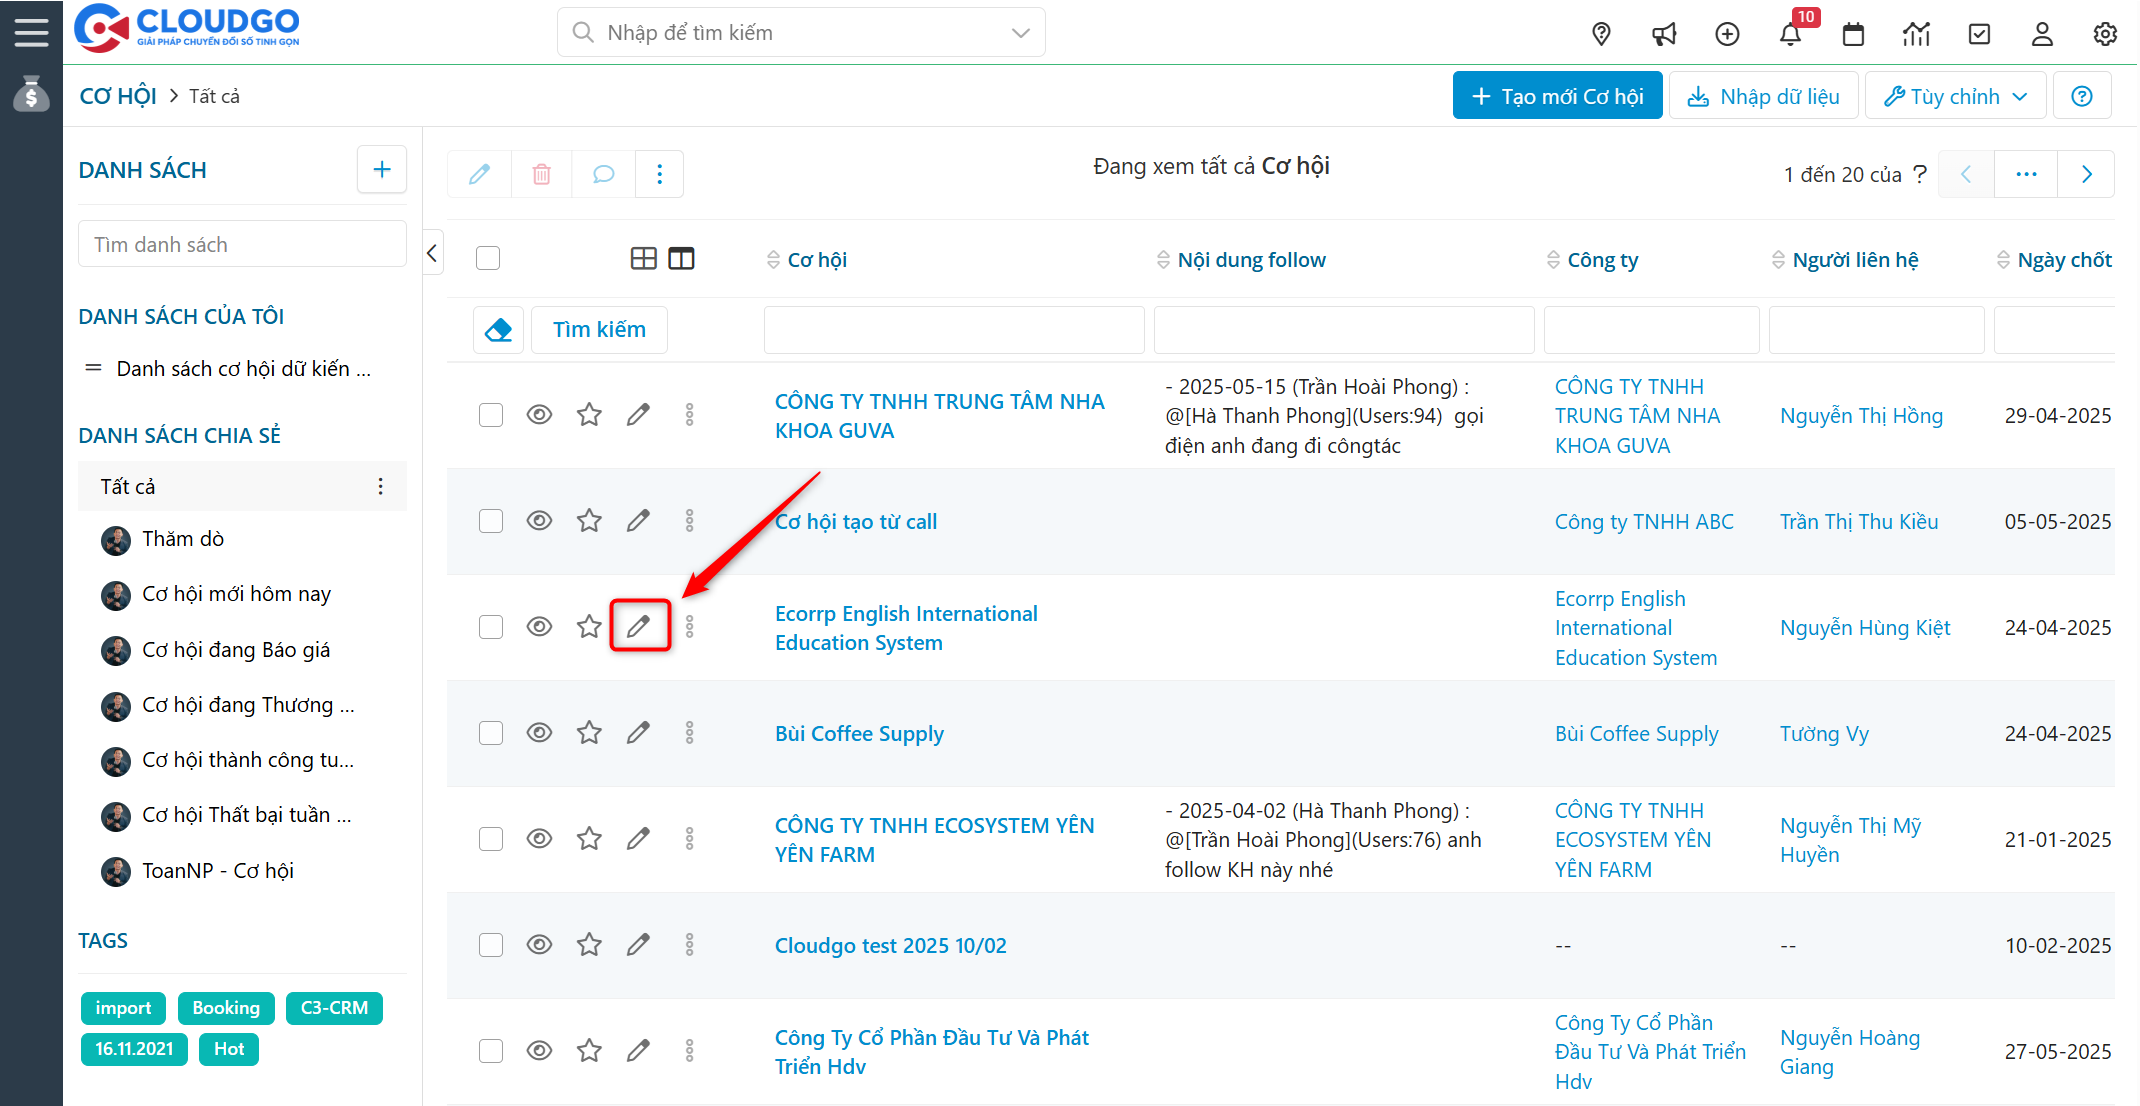Click the eraser clear filter icon
Image resolution: width=2140 pixels, height=1106 pixels.
(498, 330)
